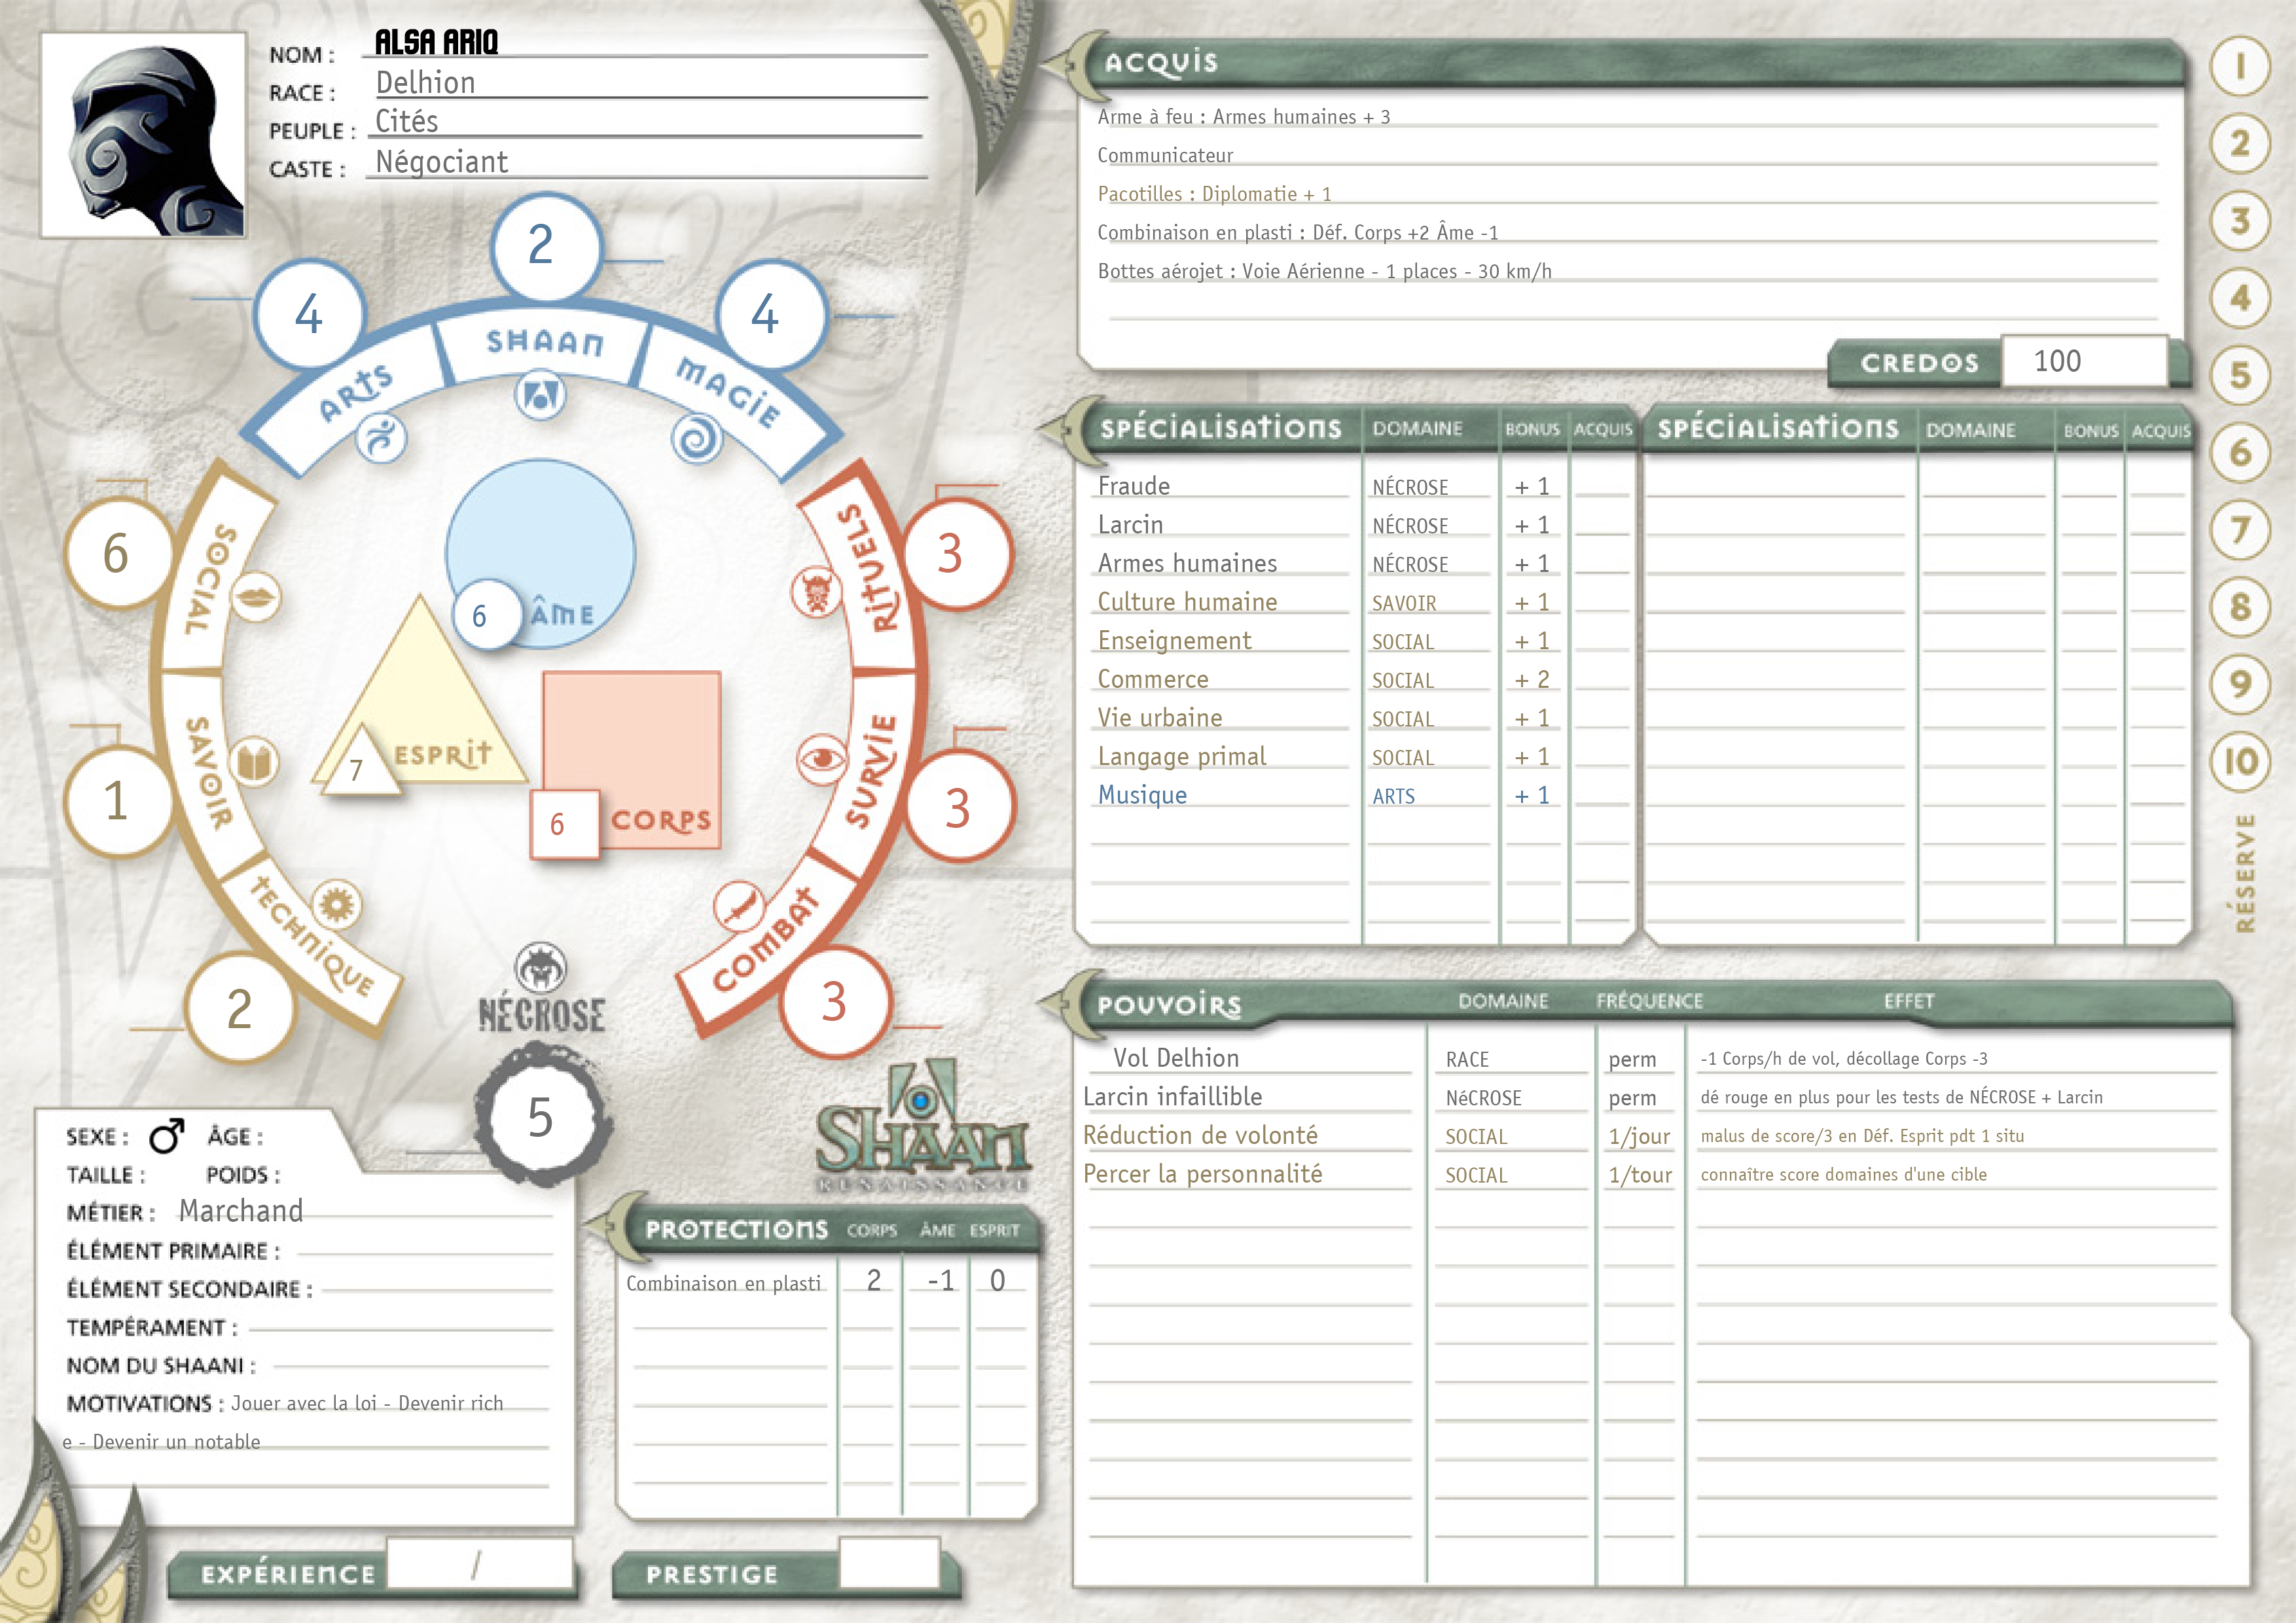2296x1623 pixels.
Task: Select reserve circle number 5
Action: pyautogui.click(x=2240, y=375)
